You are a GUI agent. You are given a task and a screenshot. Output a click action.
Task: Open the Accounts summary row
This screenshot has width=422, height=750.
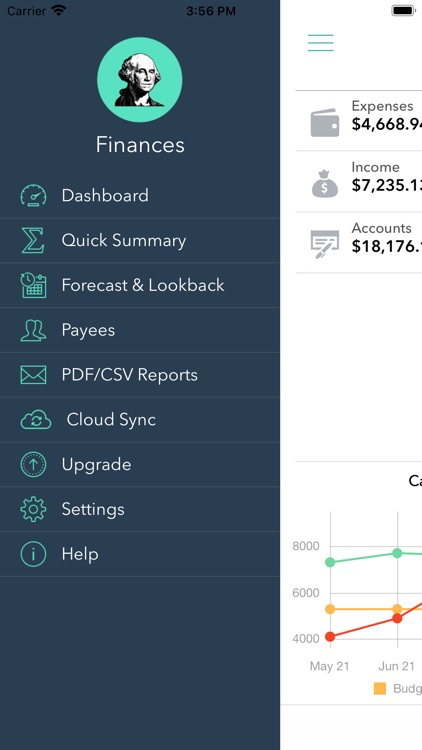pos(359,243)
